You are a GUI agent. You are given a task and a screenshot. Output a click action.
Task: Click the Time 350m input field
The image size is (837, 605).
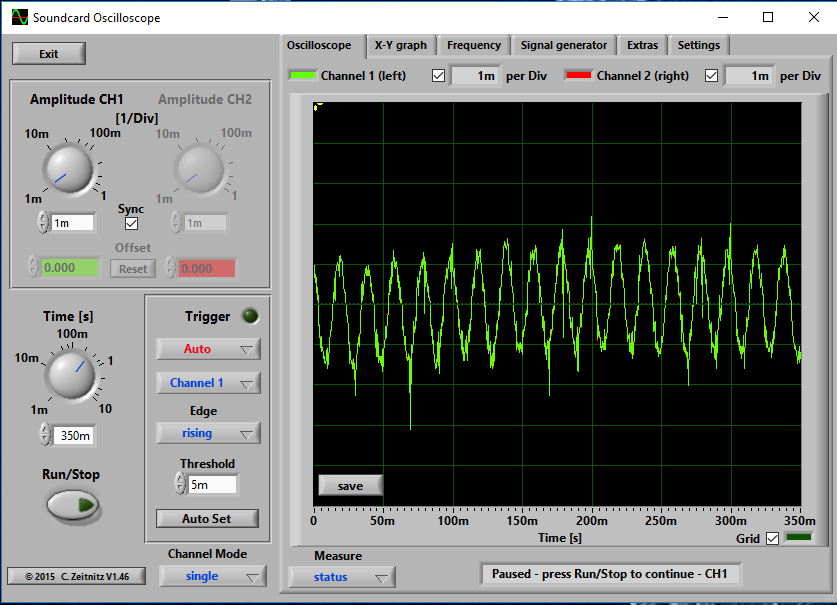(74, 436)
